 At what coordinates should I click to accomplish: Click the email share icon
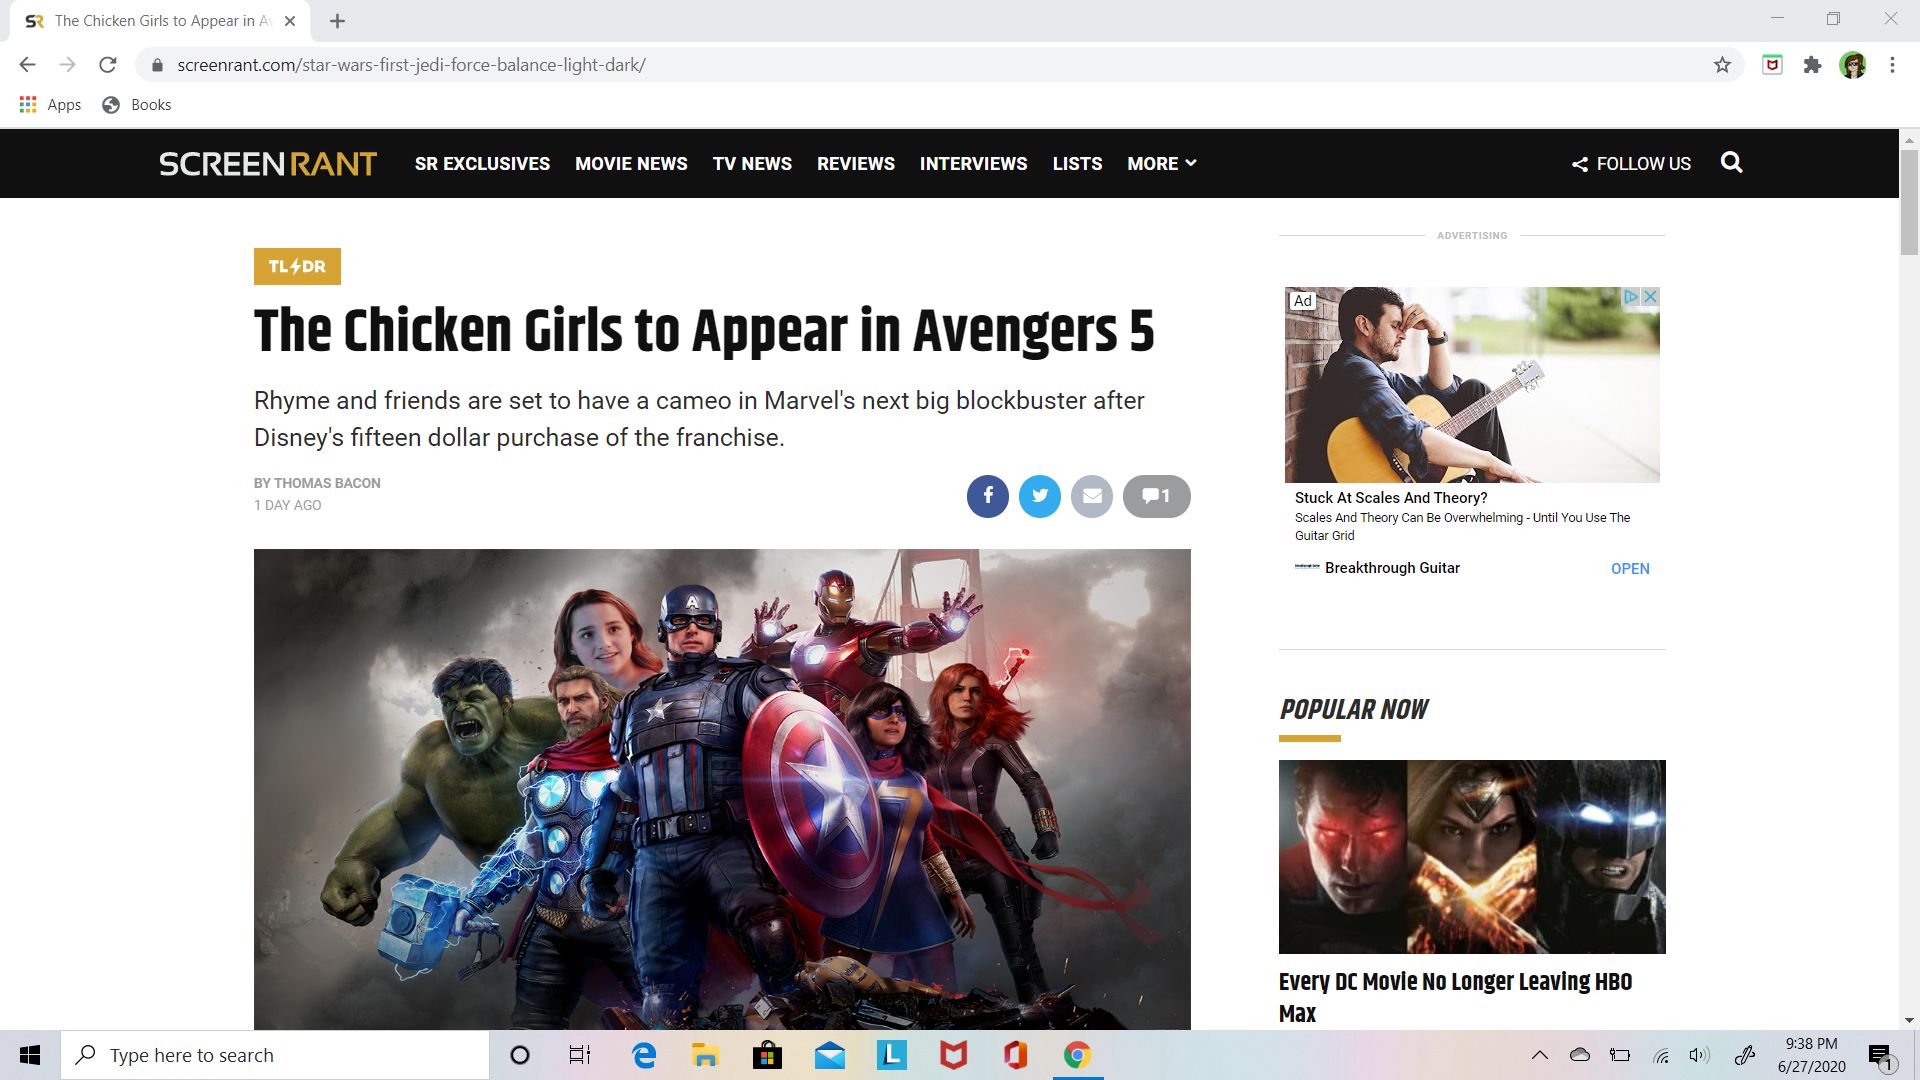[1091, 496]
